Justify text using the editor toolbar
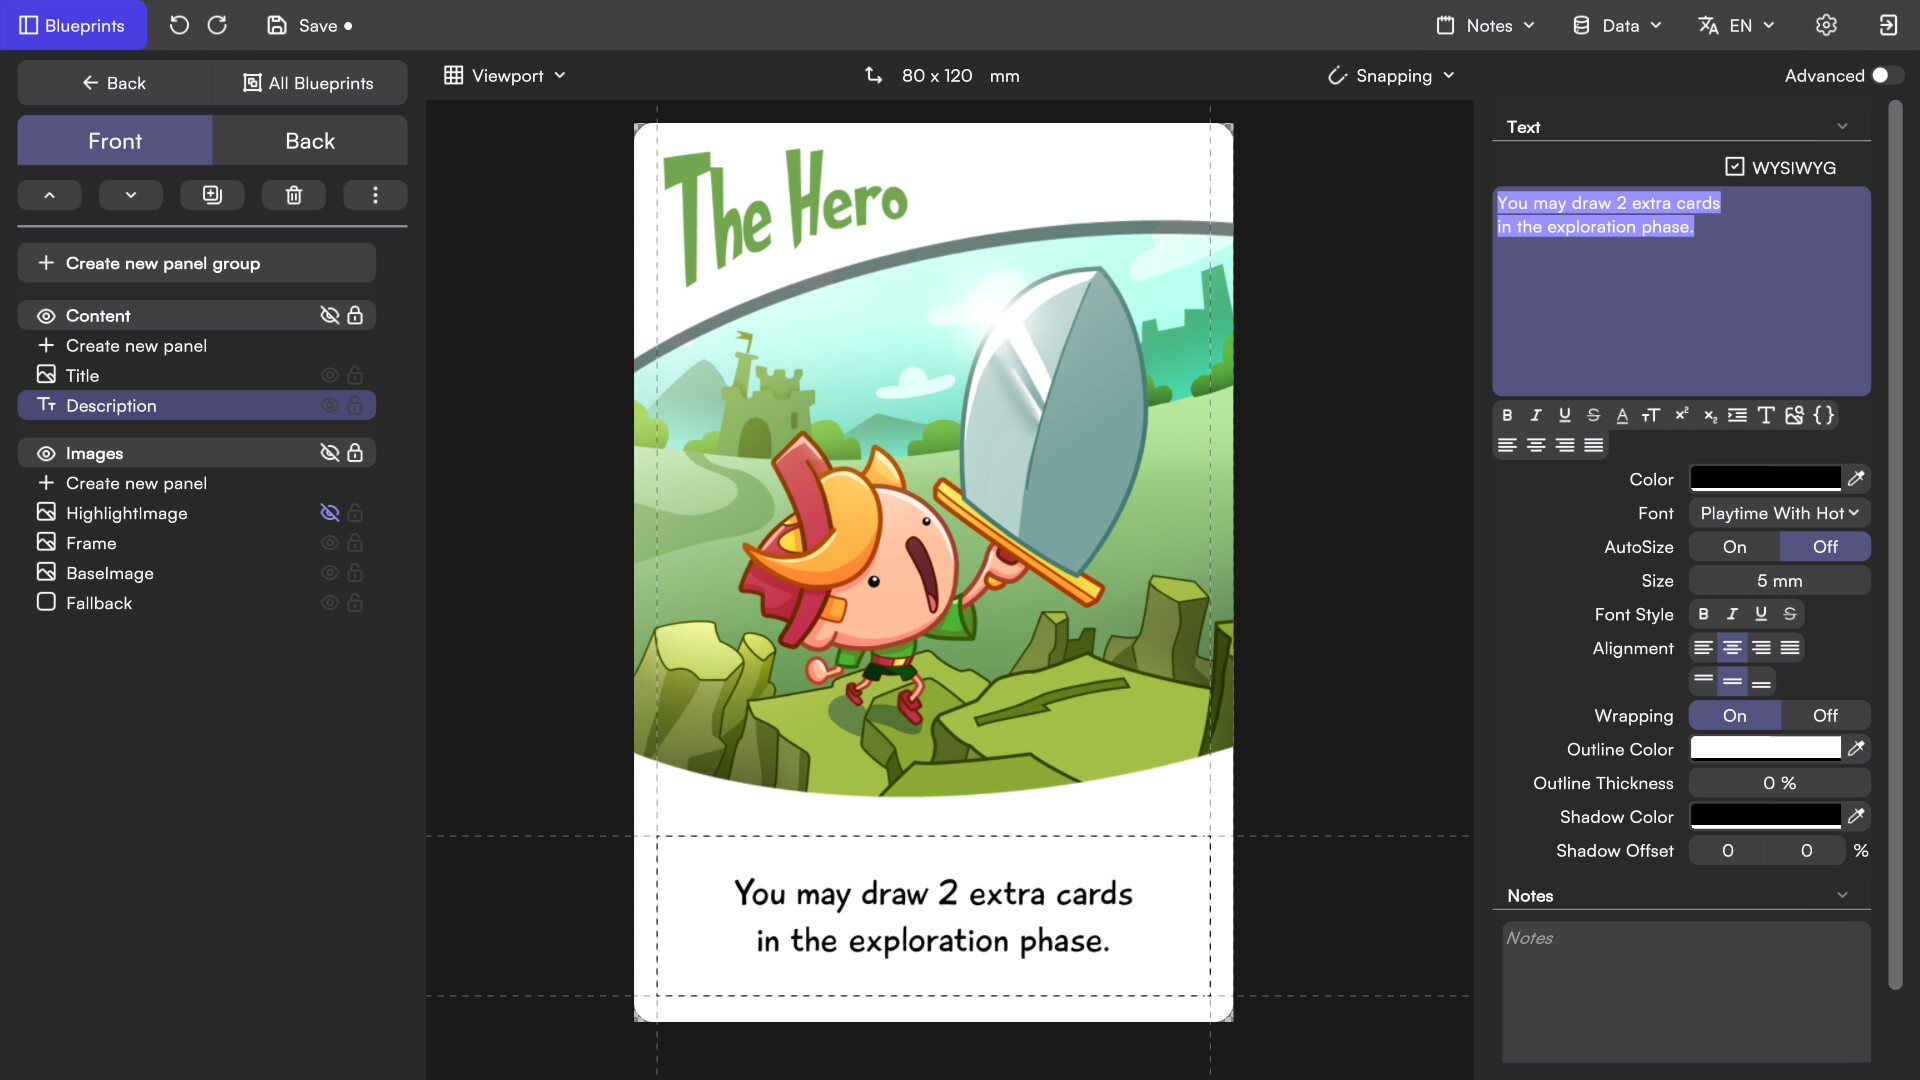 1594,445
